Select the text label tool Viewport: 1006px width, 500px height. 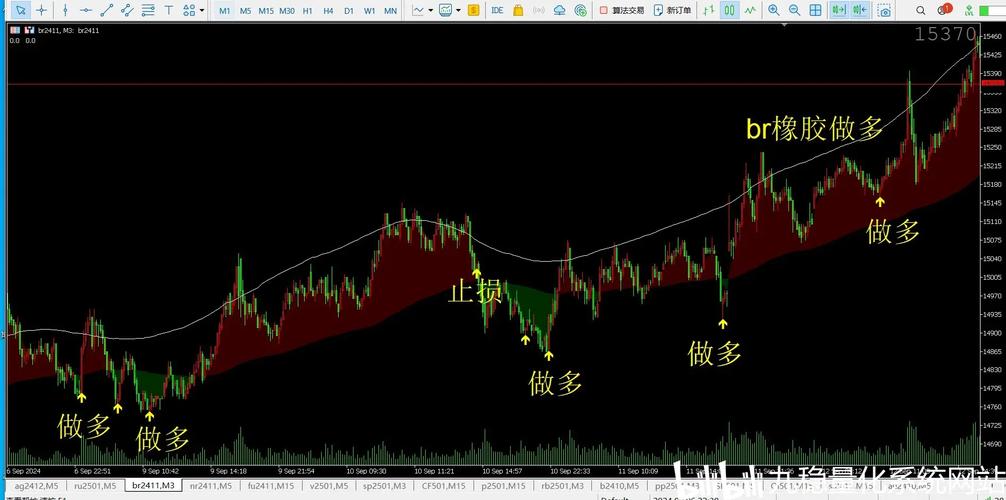click(168, 10)
